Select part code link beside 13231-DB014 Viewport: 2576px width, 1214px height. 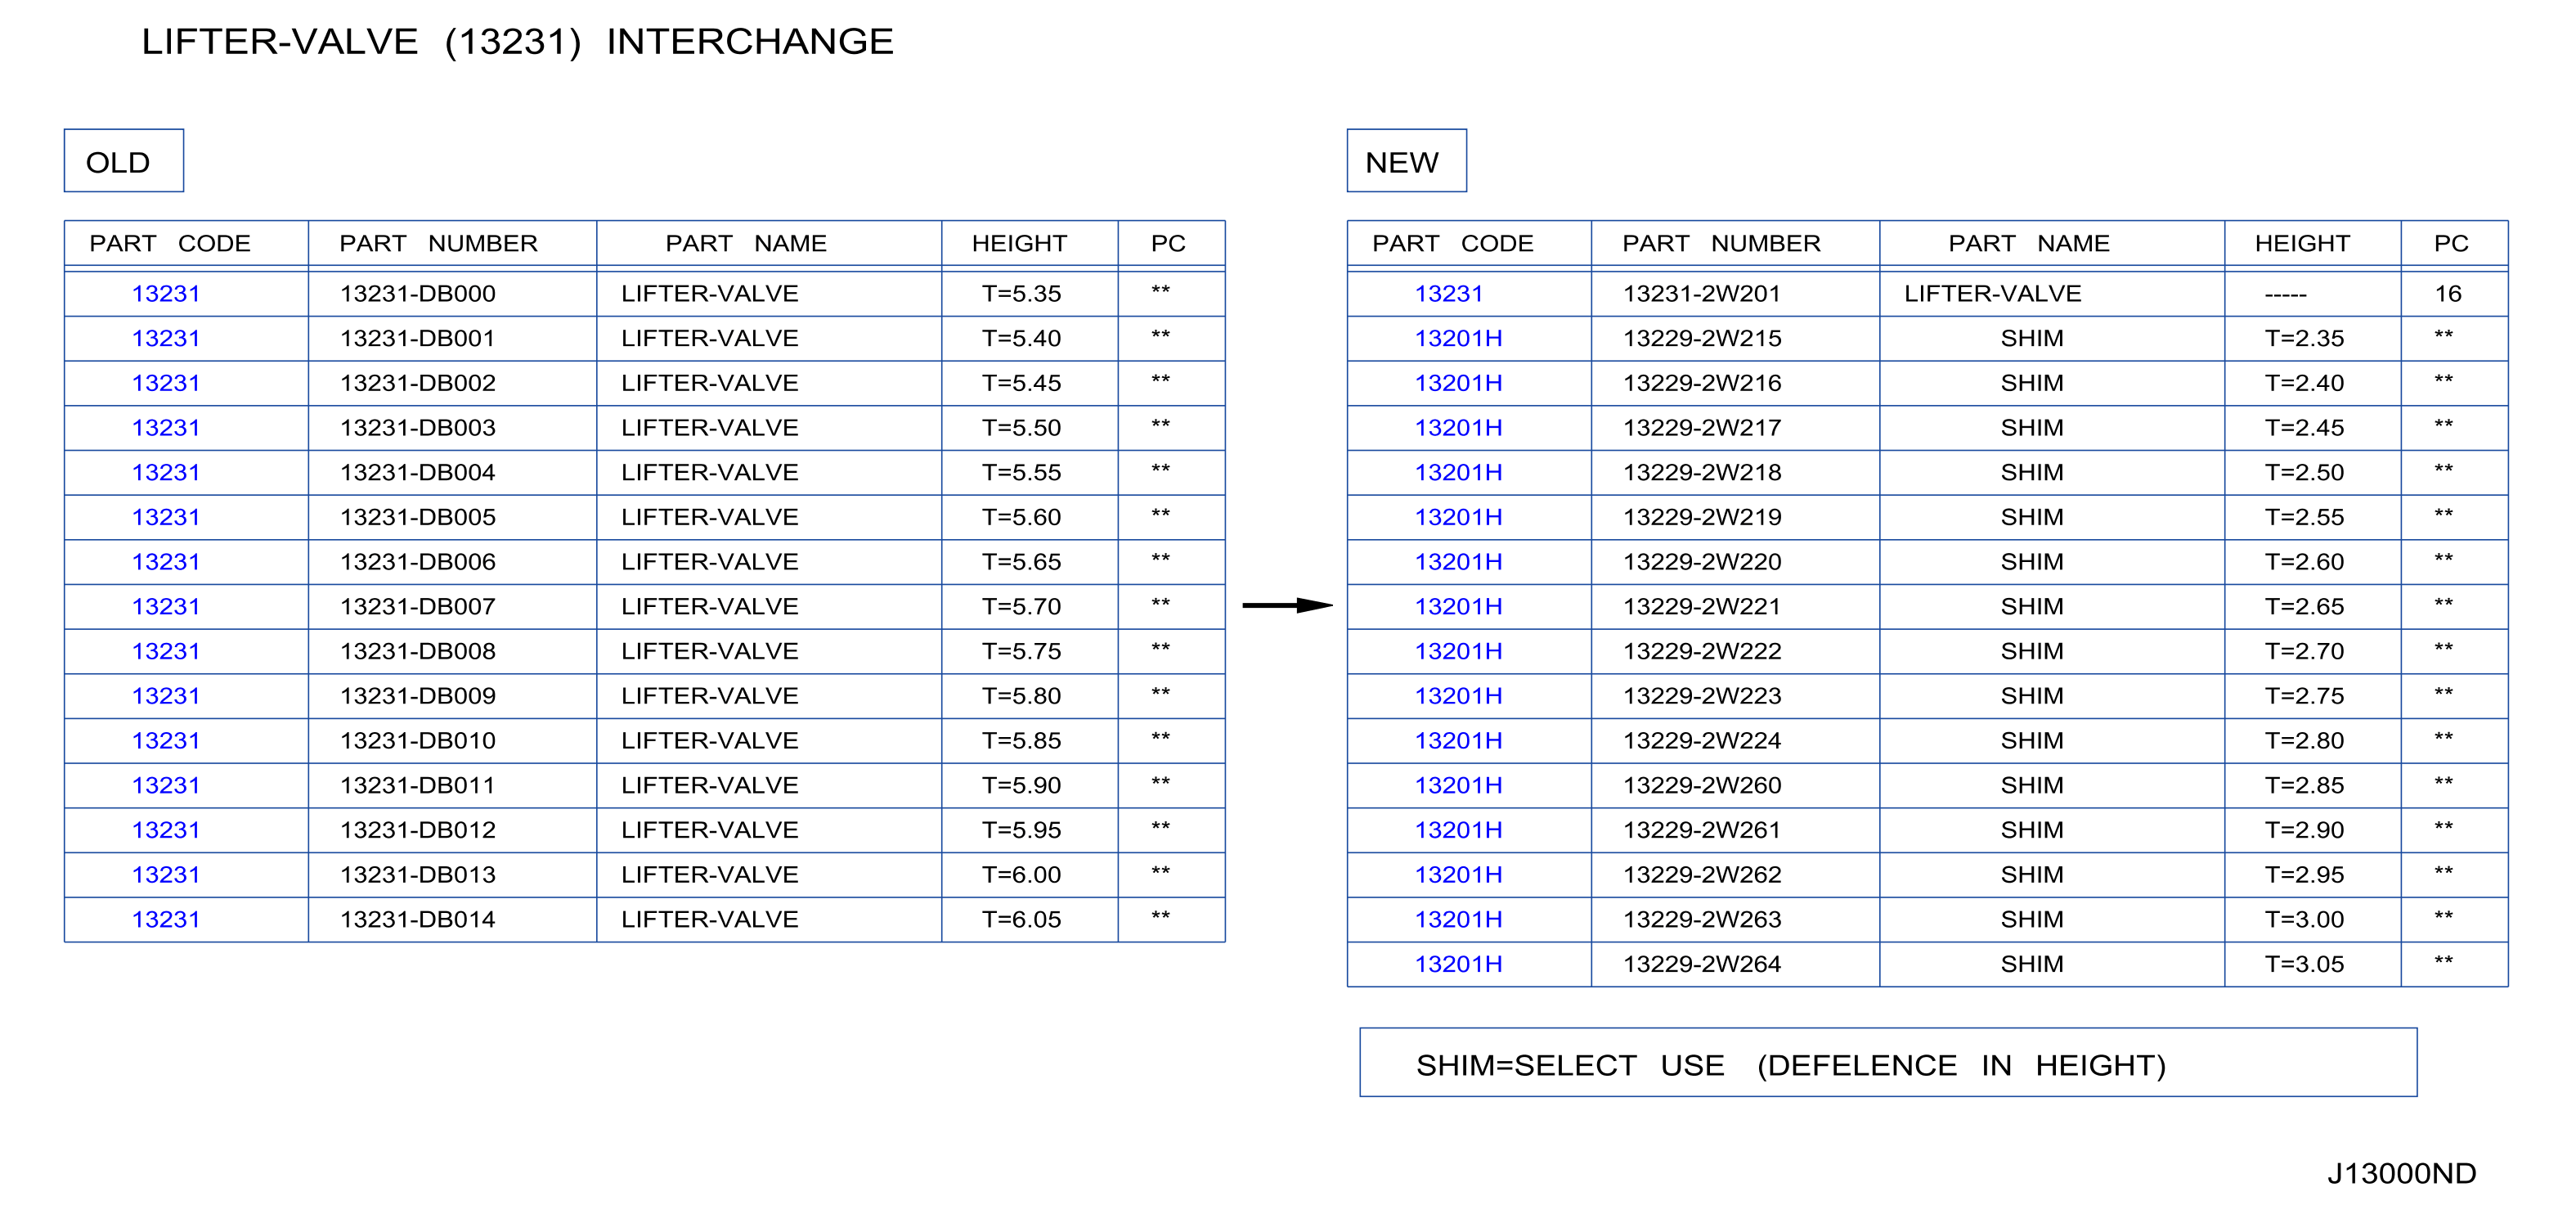pyautogui.click(x=166, y=919)
